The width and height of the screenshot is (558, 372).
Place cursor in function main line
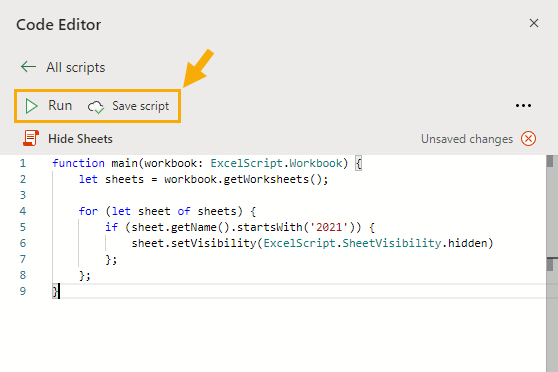point(207,163)
